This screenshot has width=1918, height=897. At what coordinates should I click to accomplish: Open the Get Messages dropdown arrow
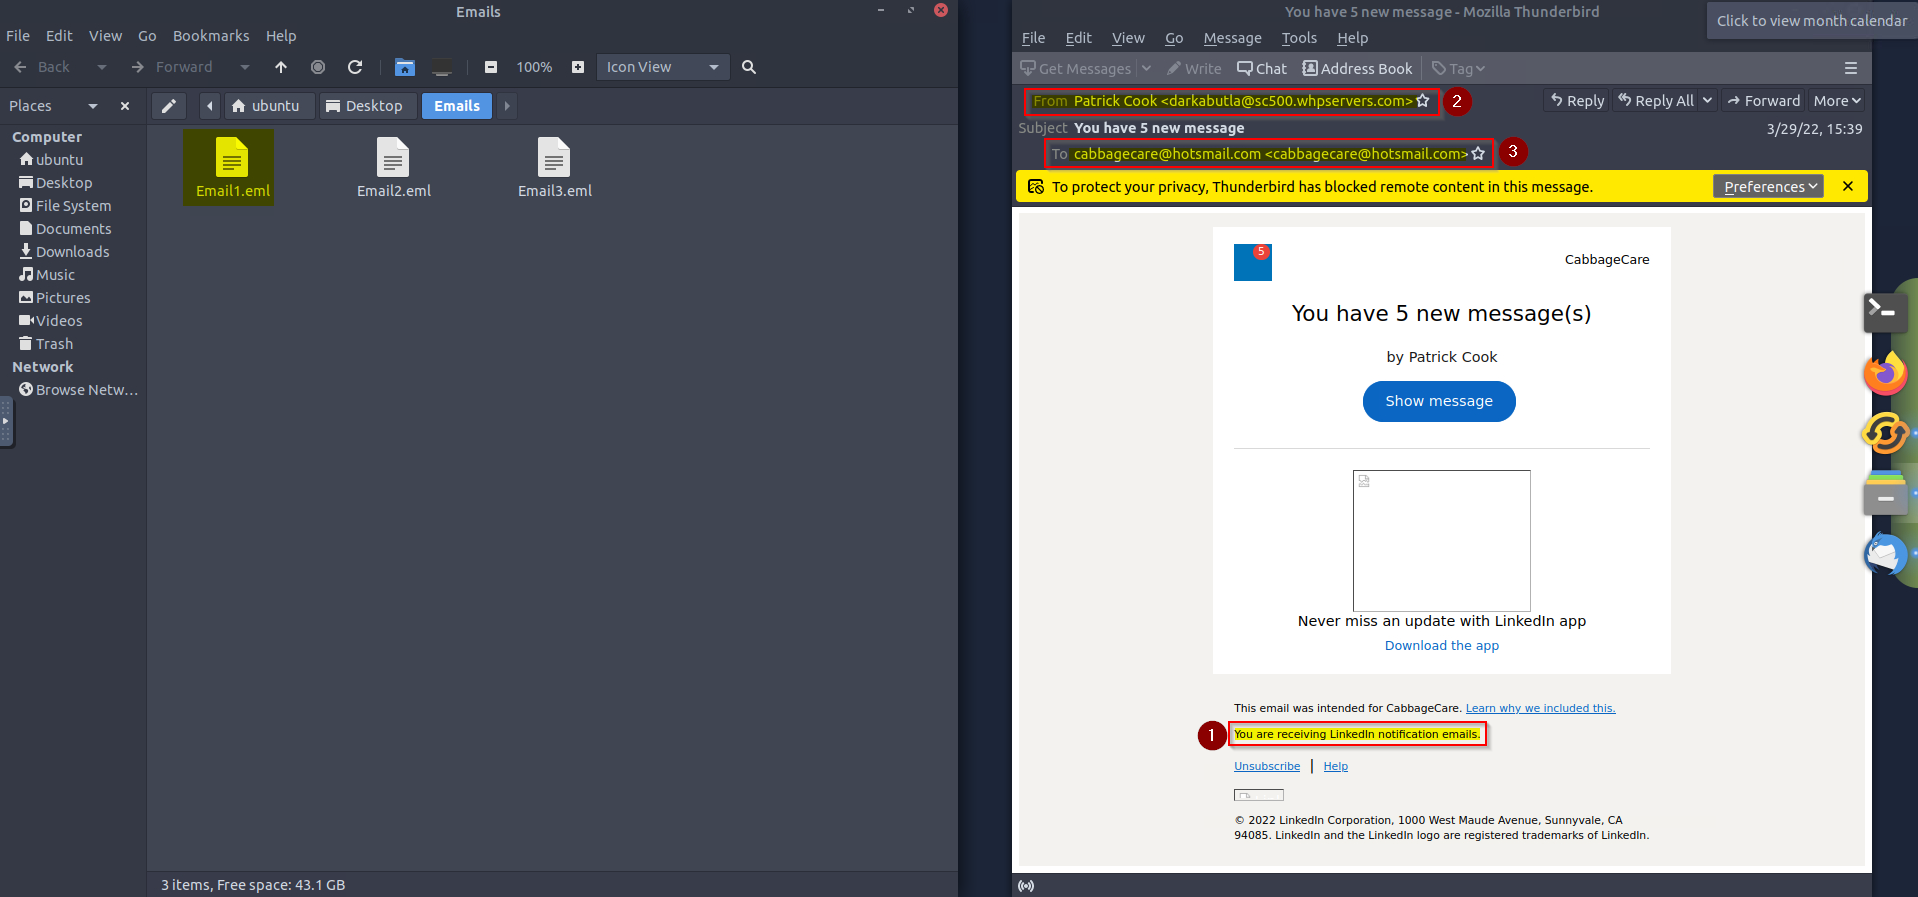pos(1147,68)
